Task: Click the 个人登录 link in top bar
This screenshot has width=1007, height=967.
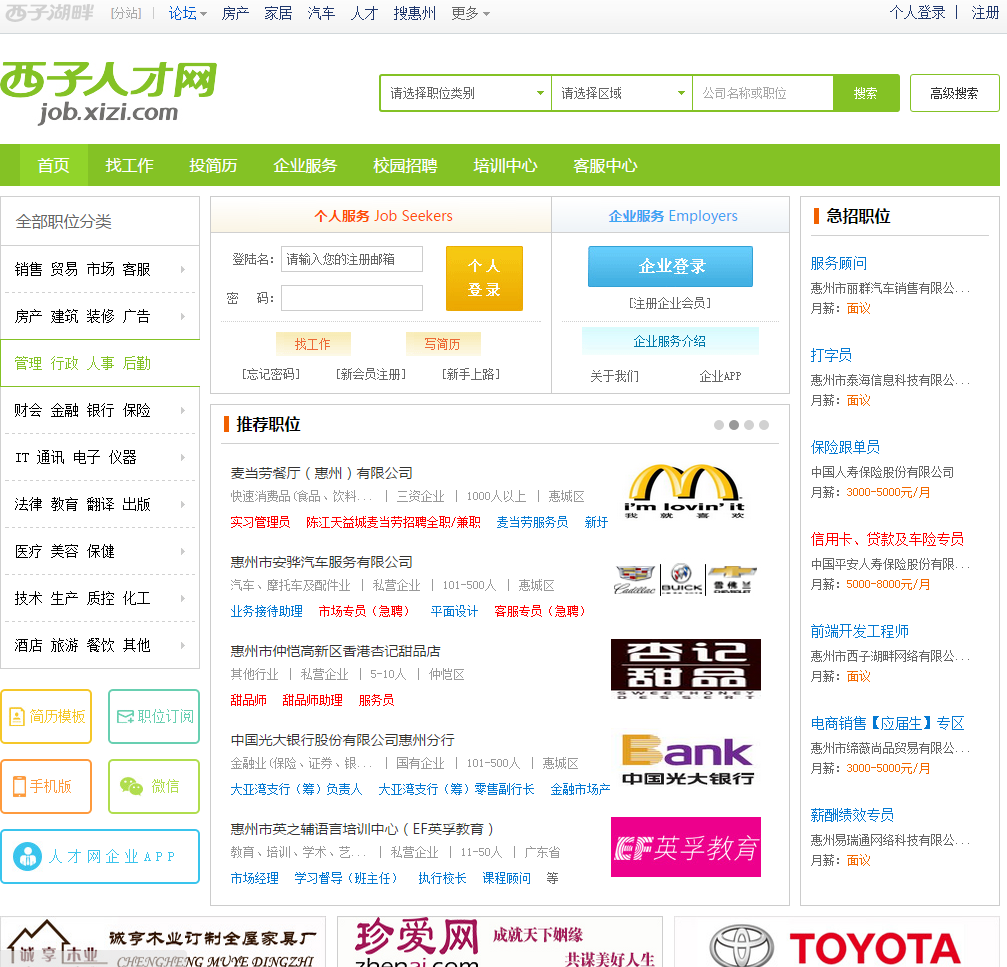Action: pyautogui.click(x=917, y=13)
